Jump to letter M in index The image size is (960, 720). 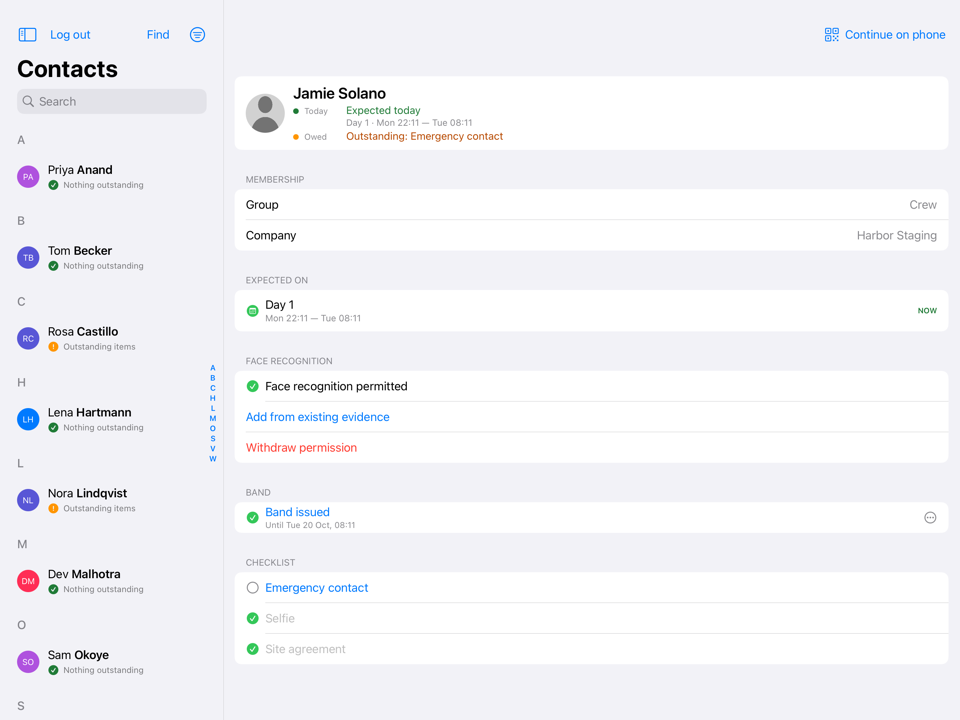click(x=212, y=418)
